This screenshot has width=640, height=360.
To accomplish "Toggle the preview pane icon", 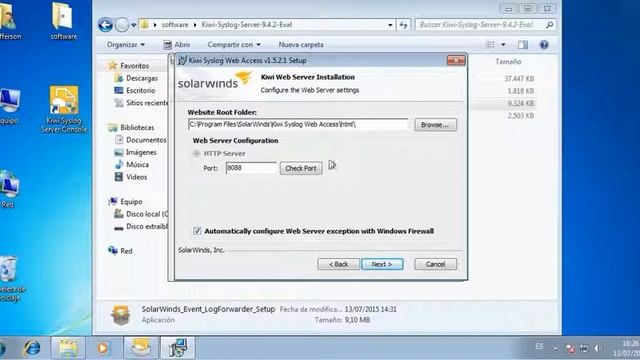I will click(523, 44).
